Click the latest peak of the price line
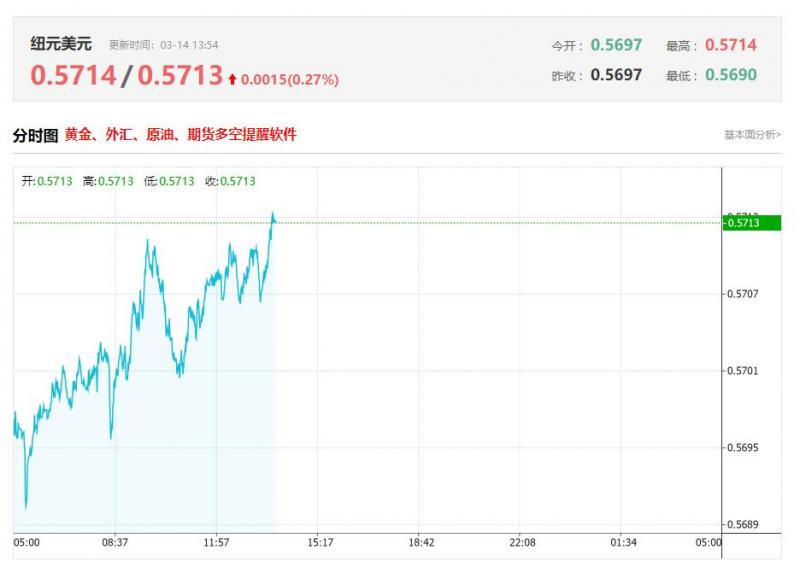800x573 pixels. [x=273, y=212]
